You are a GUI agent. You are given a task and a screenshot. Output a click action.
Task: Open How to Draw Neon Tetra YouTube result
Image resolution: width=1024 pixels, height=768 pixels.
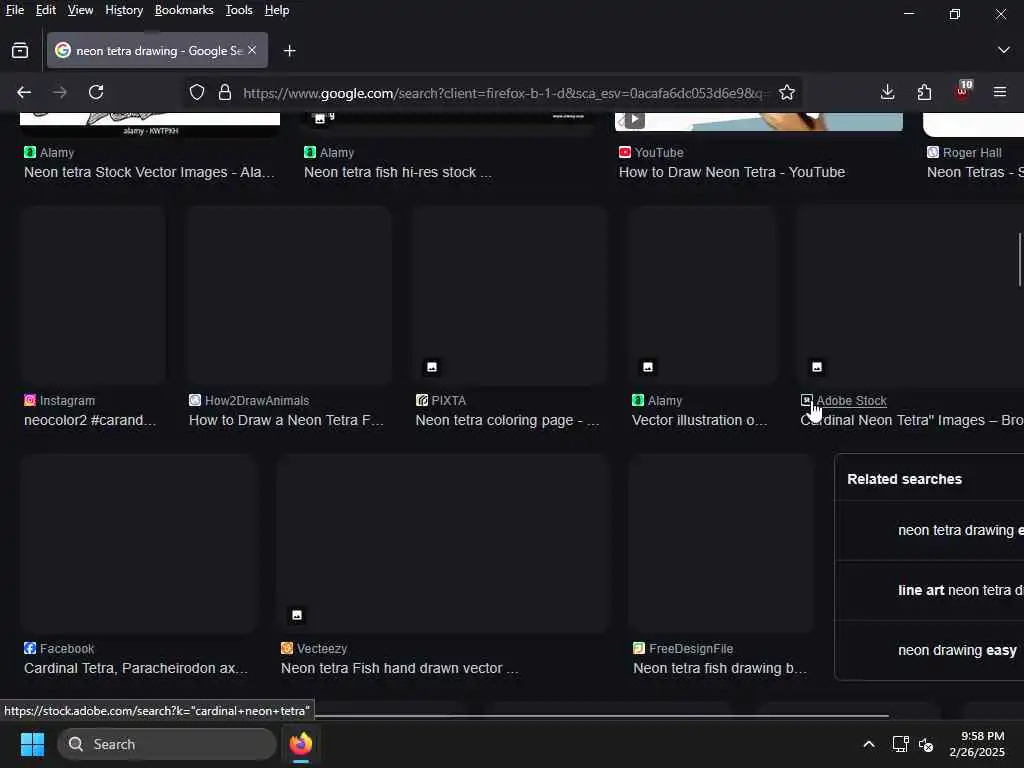point(732,172)
